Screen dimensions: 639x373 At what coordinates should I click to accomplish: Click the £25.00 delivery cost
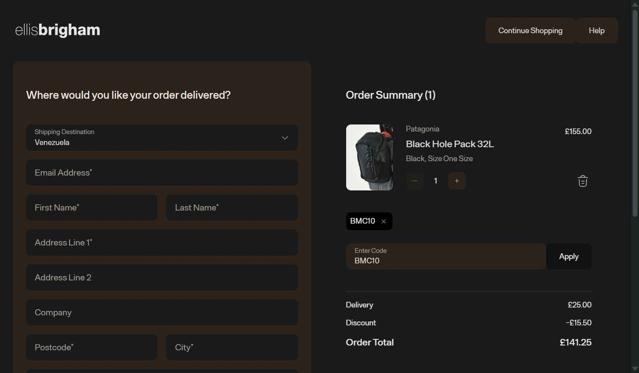580,305
